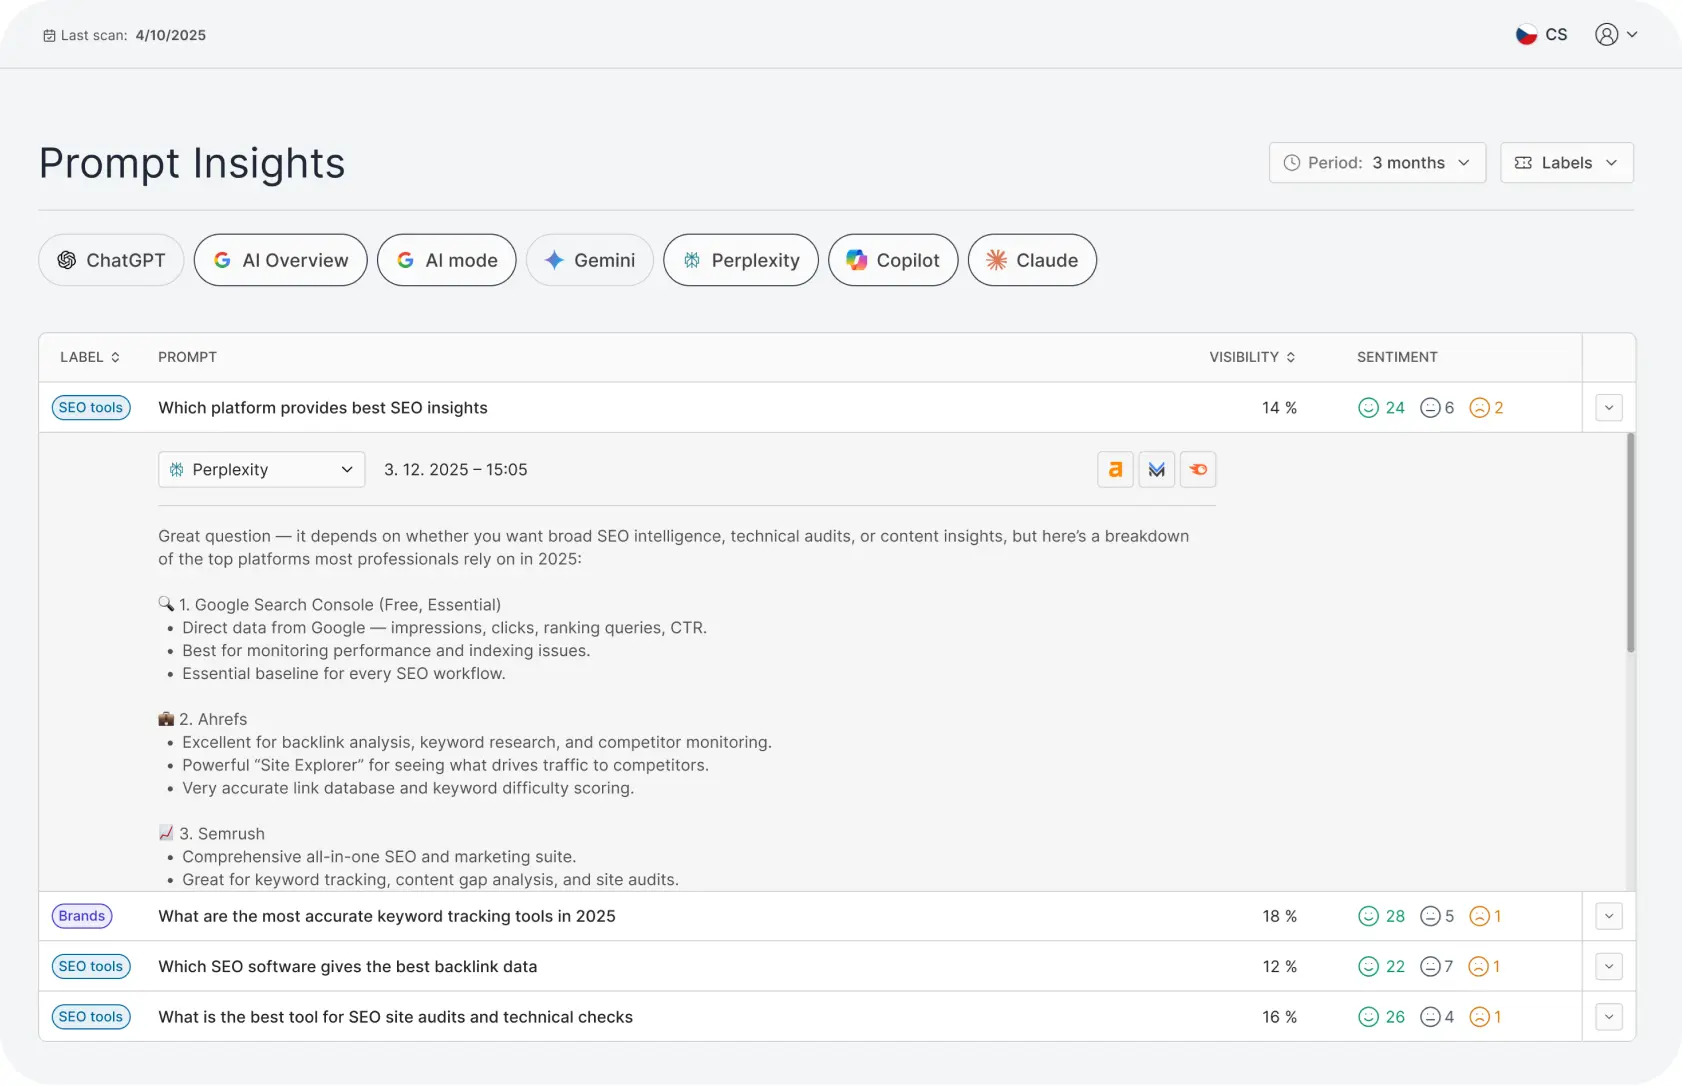The image size is (1682, 1086).
Task: Open the user account profile icon
Action: coord(1606,35)
